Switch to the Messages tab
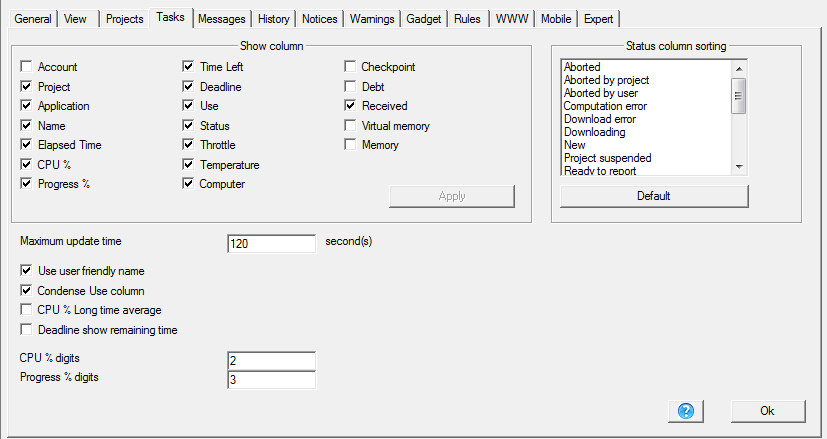The height and width of the screenshot is (439, 827). click(222, 19)
